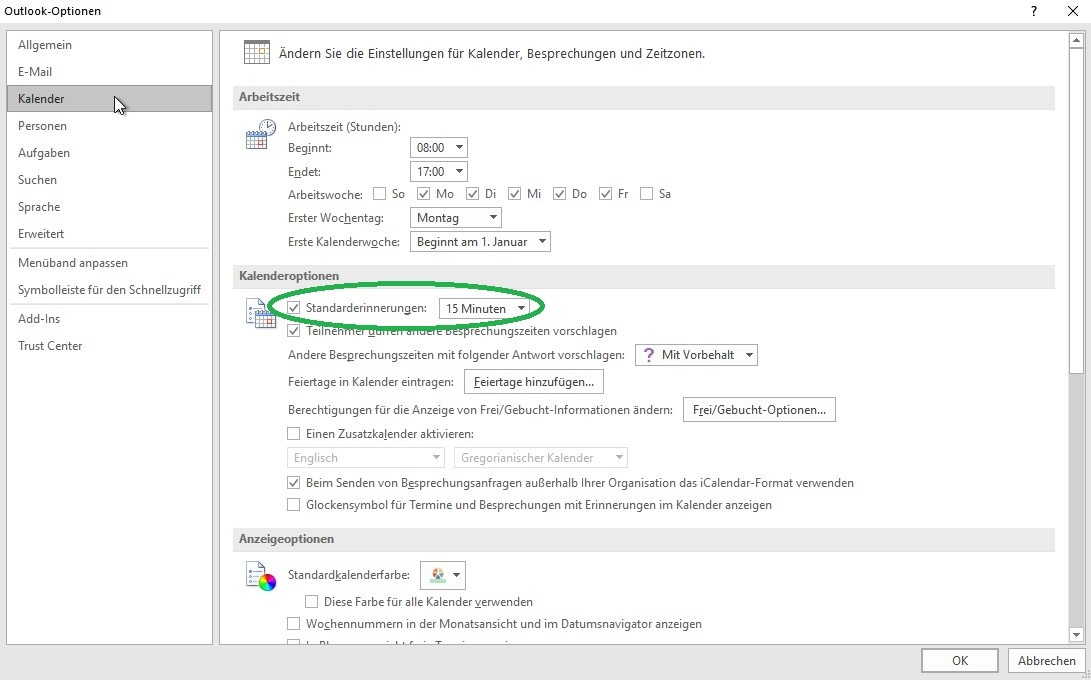This screenshot has width=1091, height=680.
Task: Enable the Glockensymbol für Termine checkbox
Action: [294, 505]
